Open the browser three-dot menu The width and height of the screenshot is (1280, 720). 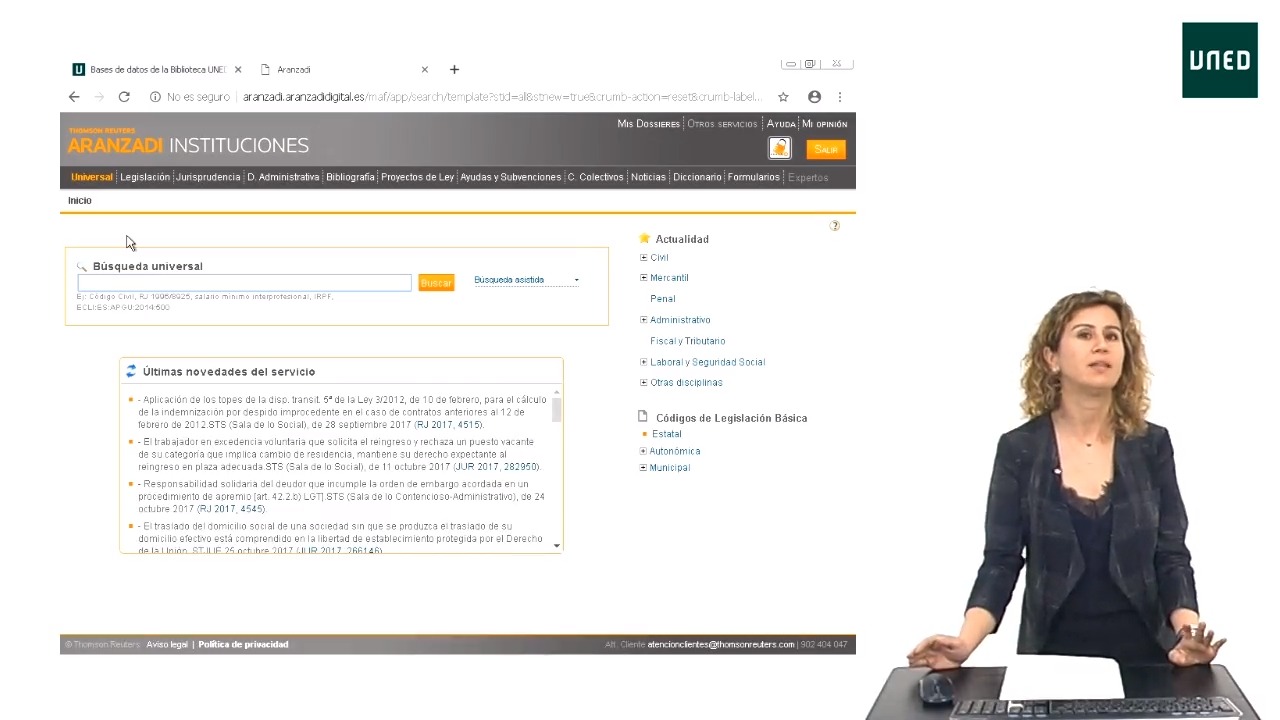coord(840,97)
